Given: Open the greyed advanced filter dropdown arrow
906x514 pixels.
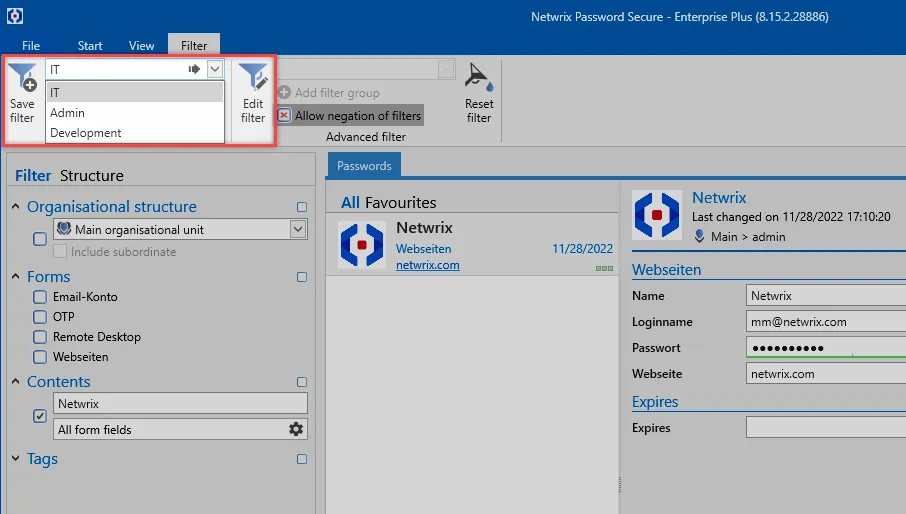Looking at the screenshot, I should click(x=445, y=69).
